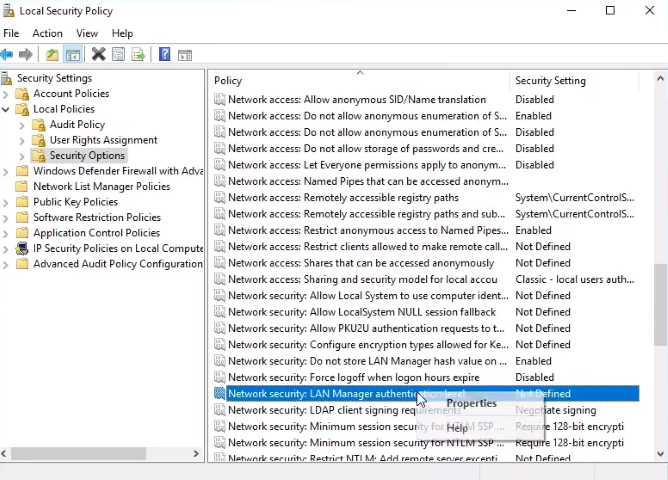Select the Local Policies tree label
The height and width of the screenshot is (480, 668).
tap(64, 109)
